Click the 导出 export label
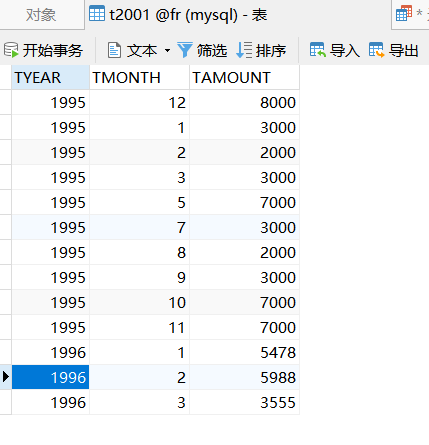429x445 pixels. click(x=403, y=51)
